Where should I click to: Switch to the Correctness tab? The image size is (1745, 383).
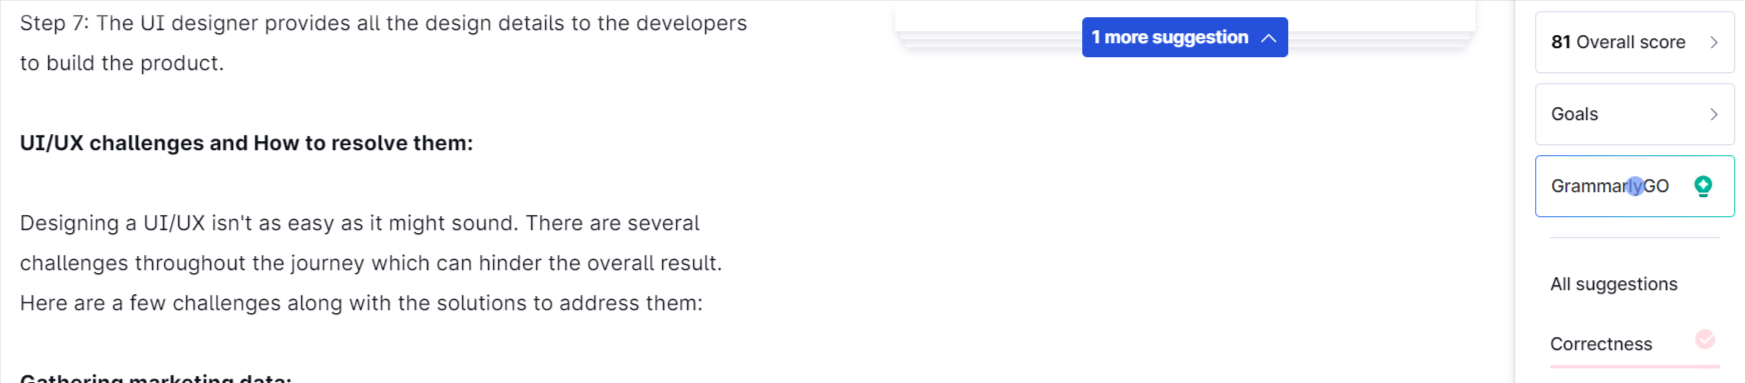(1601, 344)
